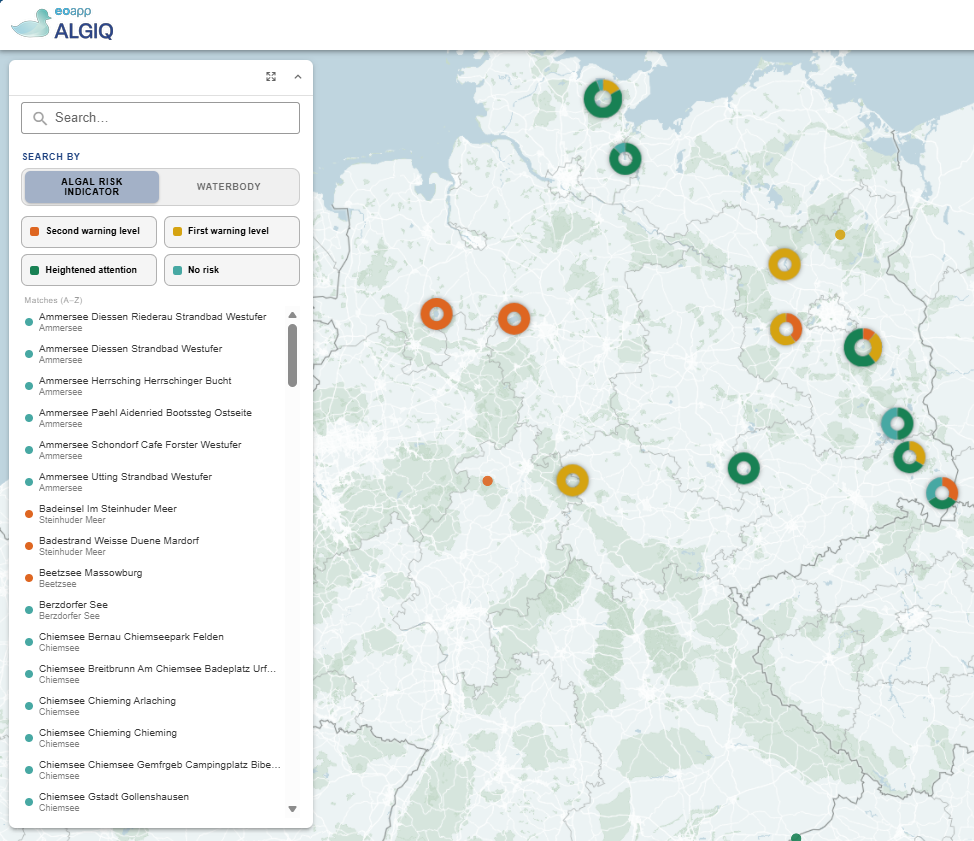Click the half teal, half green ring marker

tap(897, 424)
